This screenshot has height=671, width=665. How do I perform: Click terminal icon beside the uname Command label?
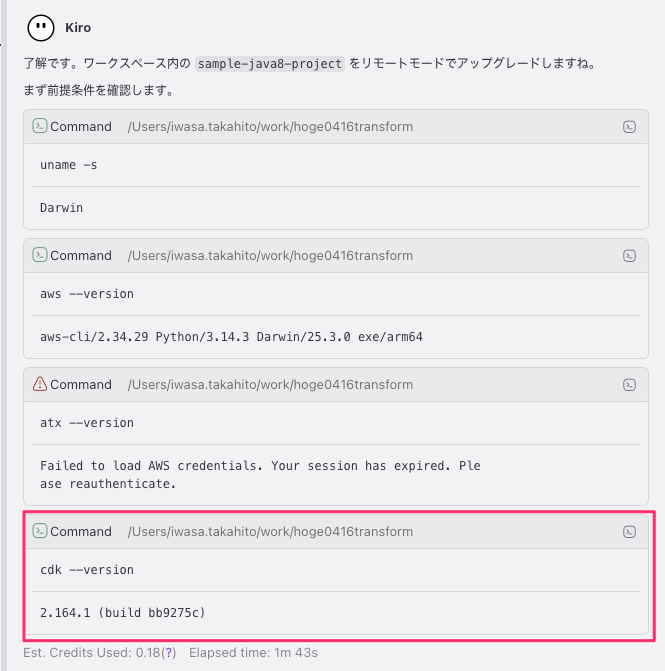point(40,126)
